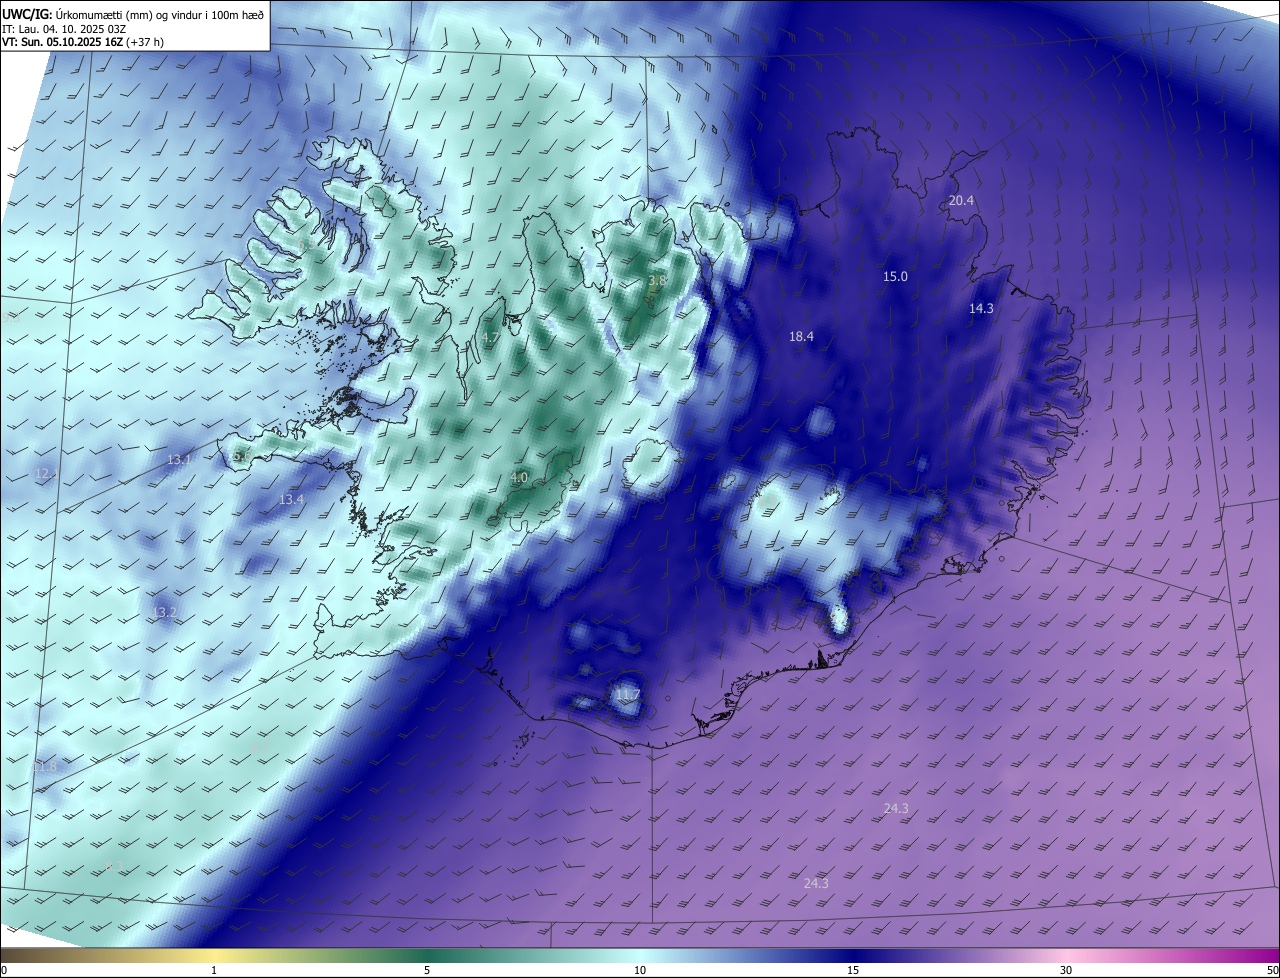The width and height of the screenshot is (1280, 978).
Task: Click the map value 18.4
Action: click(801, 337)
